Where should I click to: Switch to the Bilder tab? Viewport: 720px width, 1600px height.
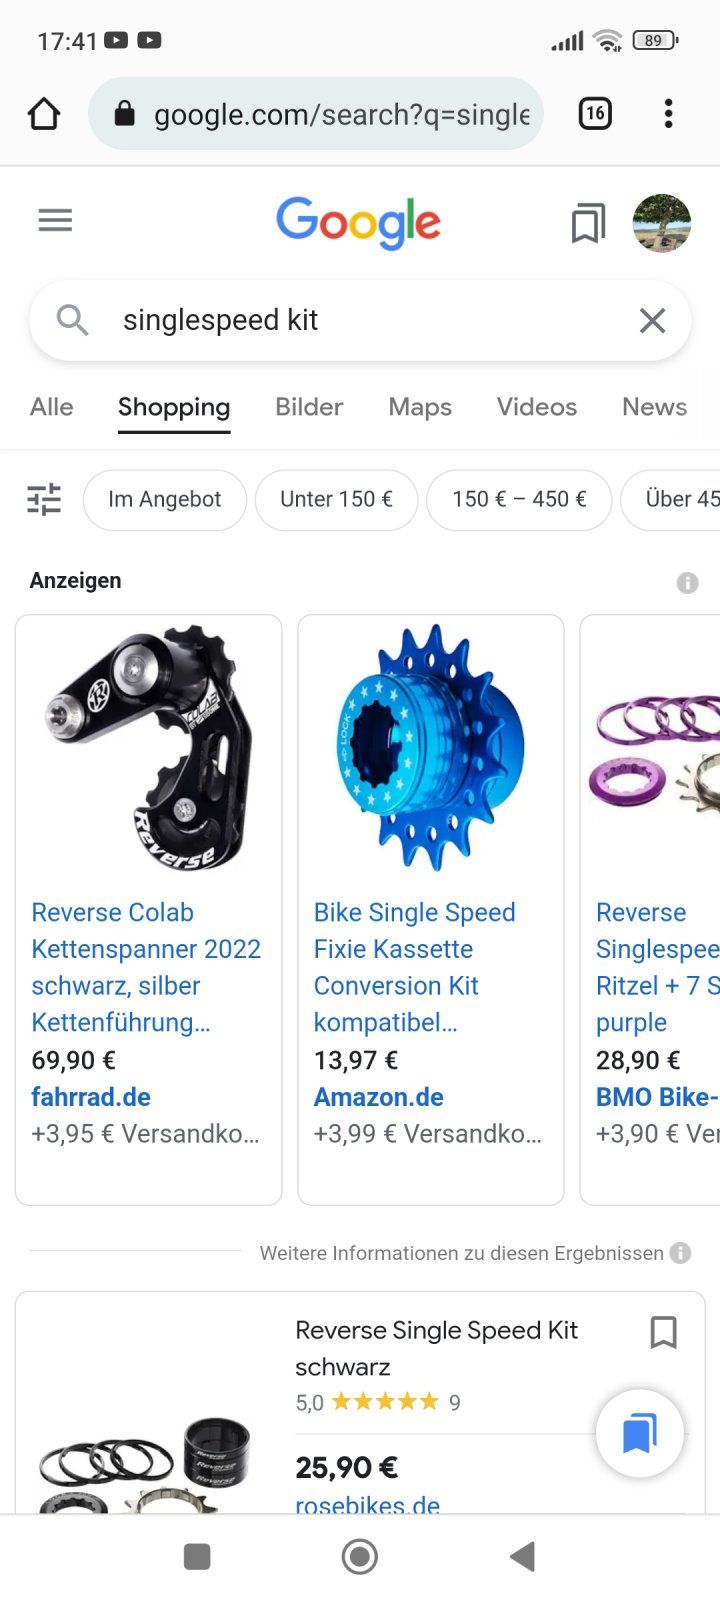(309, 407)
